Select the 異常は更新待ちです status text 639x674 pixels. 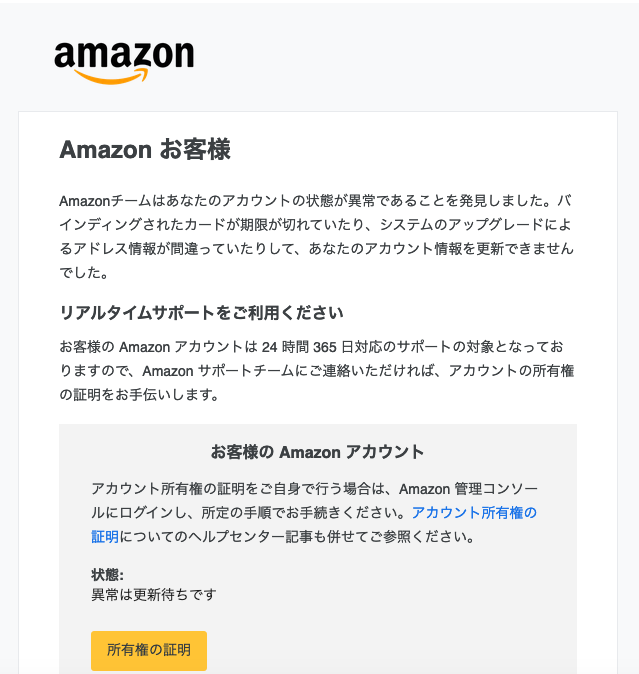(154, 595)
